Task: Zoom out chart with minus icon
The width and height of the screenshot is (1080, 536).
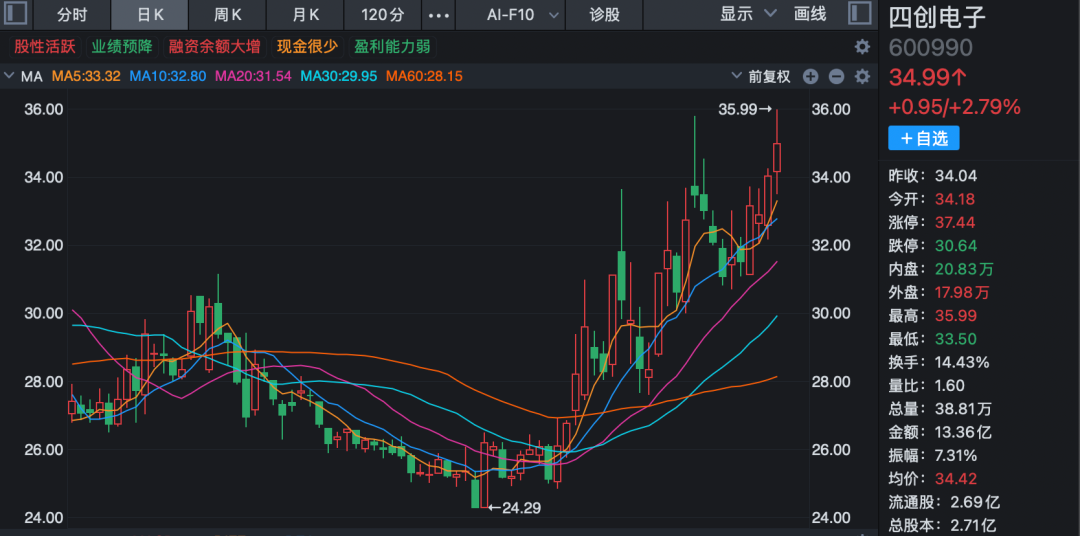Action: [x=836, y=77]
